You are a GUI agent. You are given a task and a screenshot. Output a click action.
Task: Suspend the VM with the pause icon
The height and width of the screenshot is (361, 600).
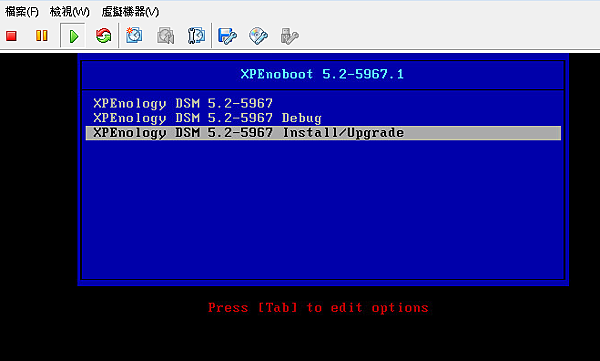42,36
